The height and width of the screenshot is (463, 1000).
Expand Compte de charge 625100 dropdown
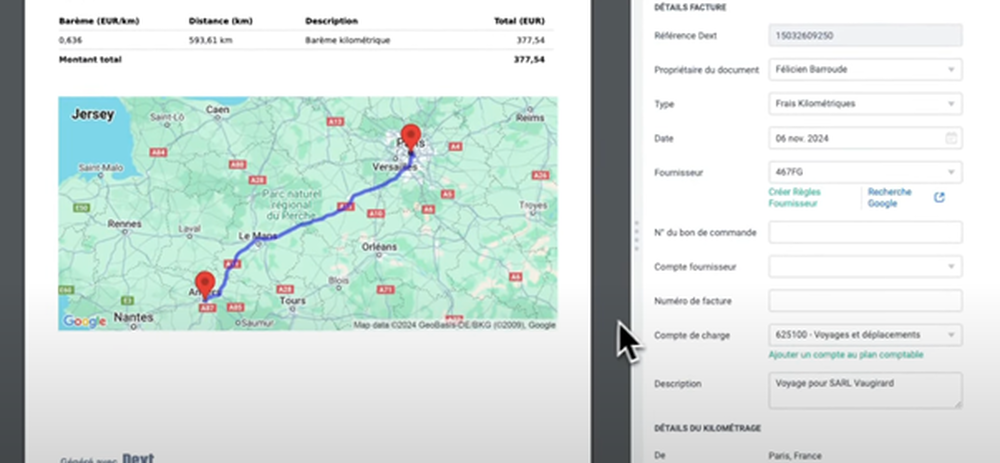click(x=865, y=335)
